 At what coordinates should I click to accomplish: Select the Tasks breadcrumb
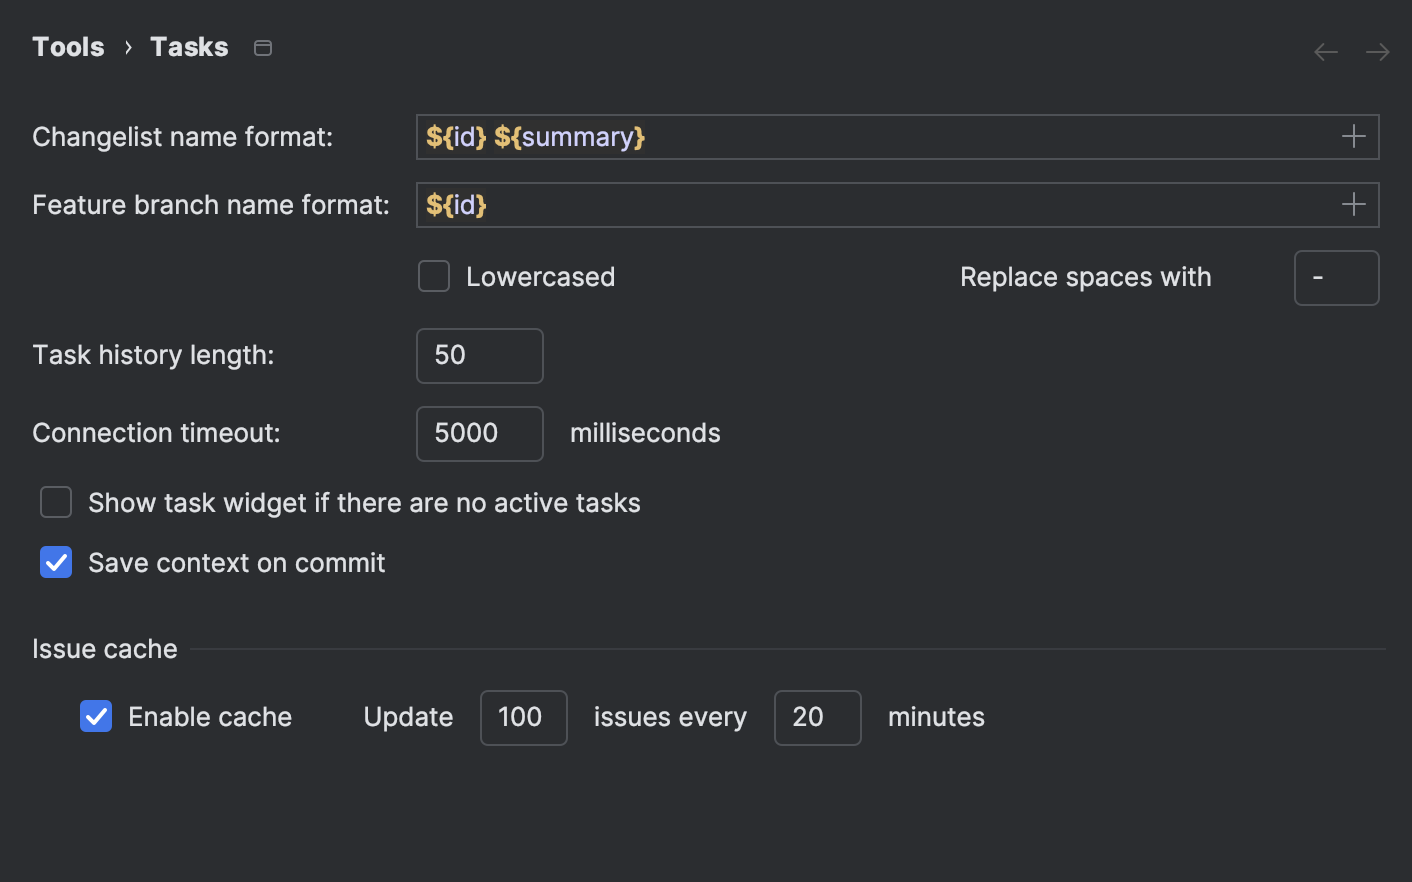[x=188, y=46]
